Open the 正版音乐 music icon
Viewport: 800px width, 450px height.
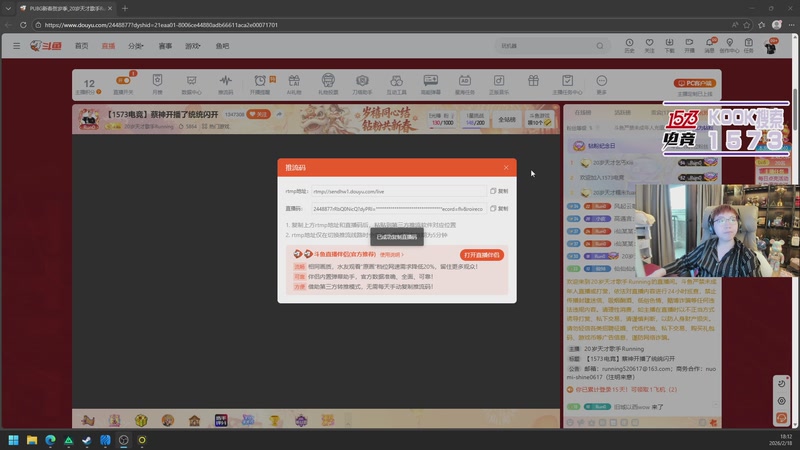pos(499,84)
